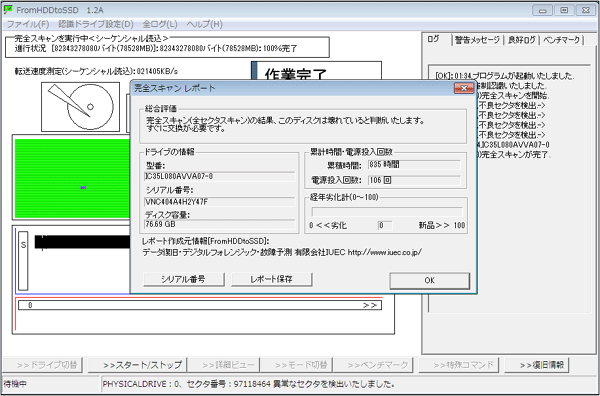The image size is (600, 396).
Task: Click the >> arrows on position bar
Action: coord(370,305)
